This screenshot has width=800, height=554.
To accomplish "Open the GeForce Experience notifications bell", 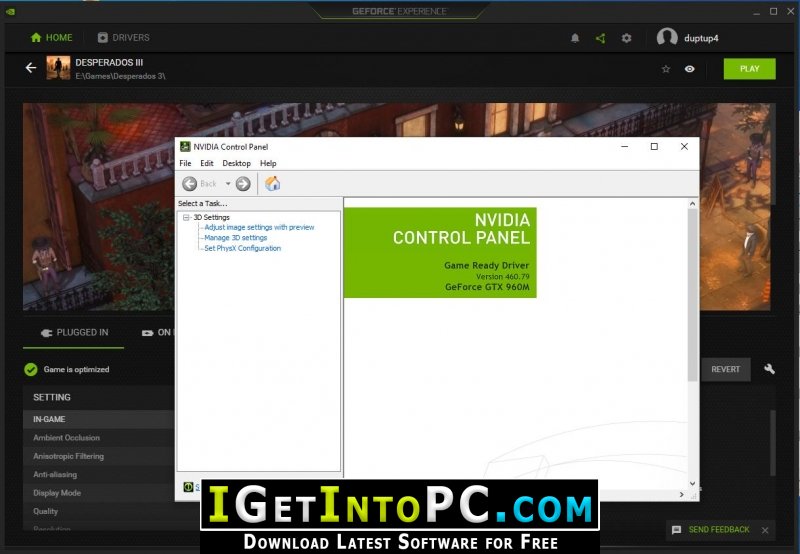I will 575,38.
